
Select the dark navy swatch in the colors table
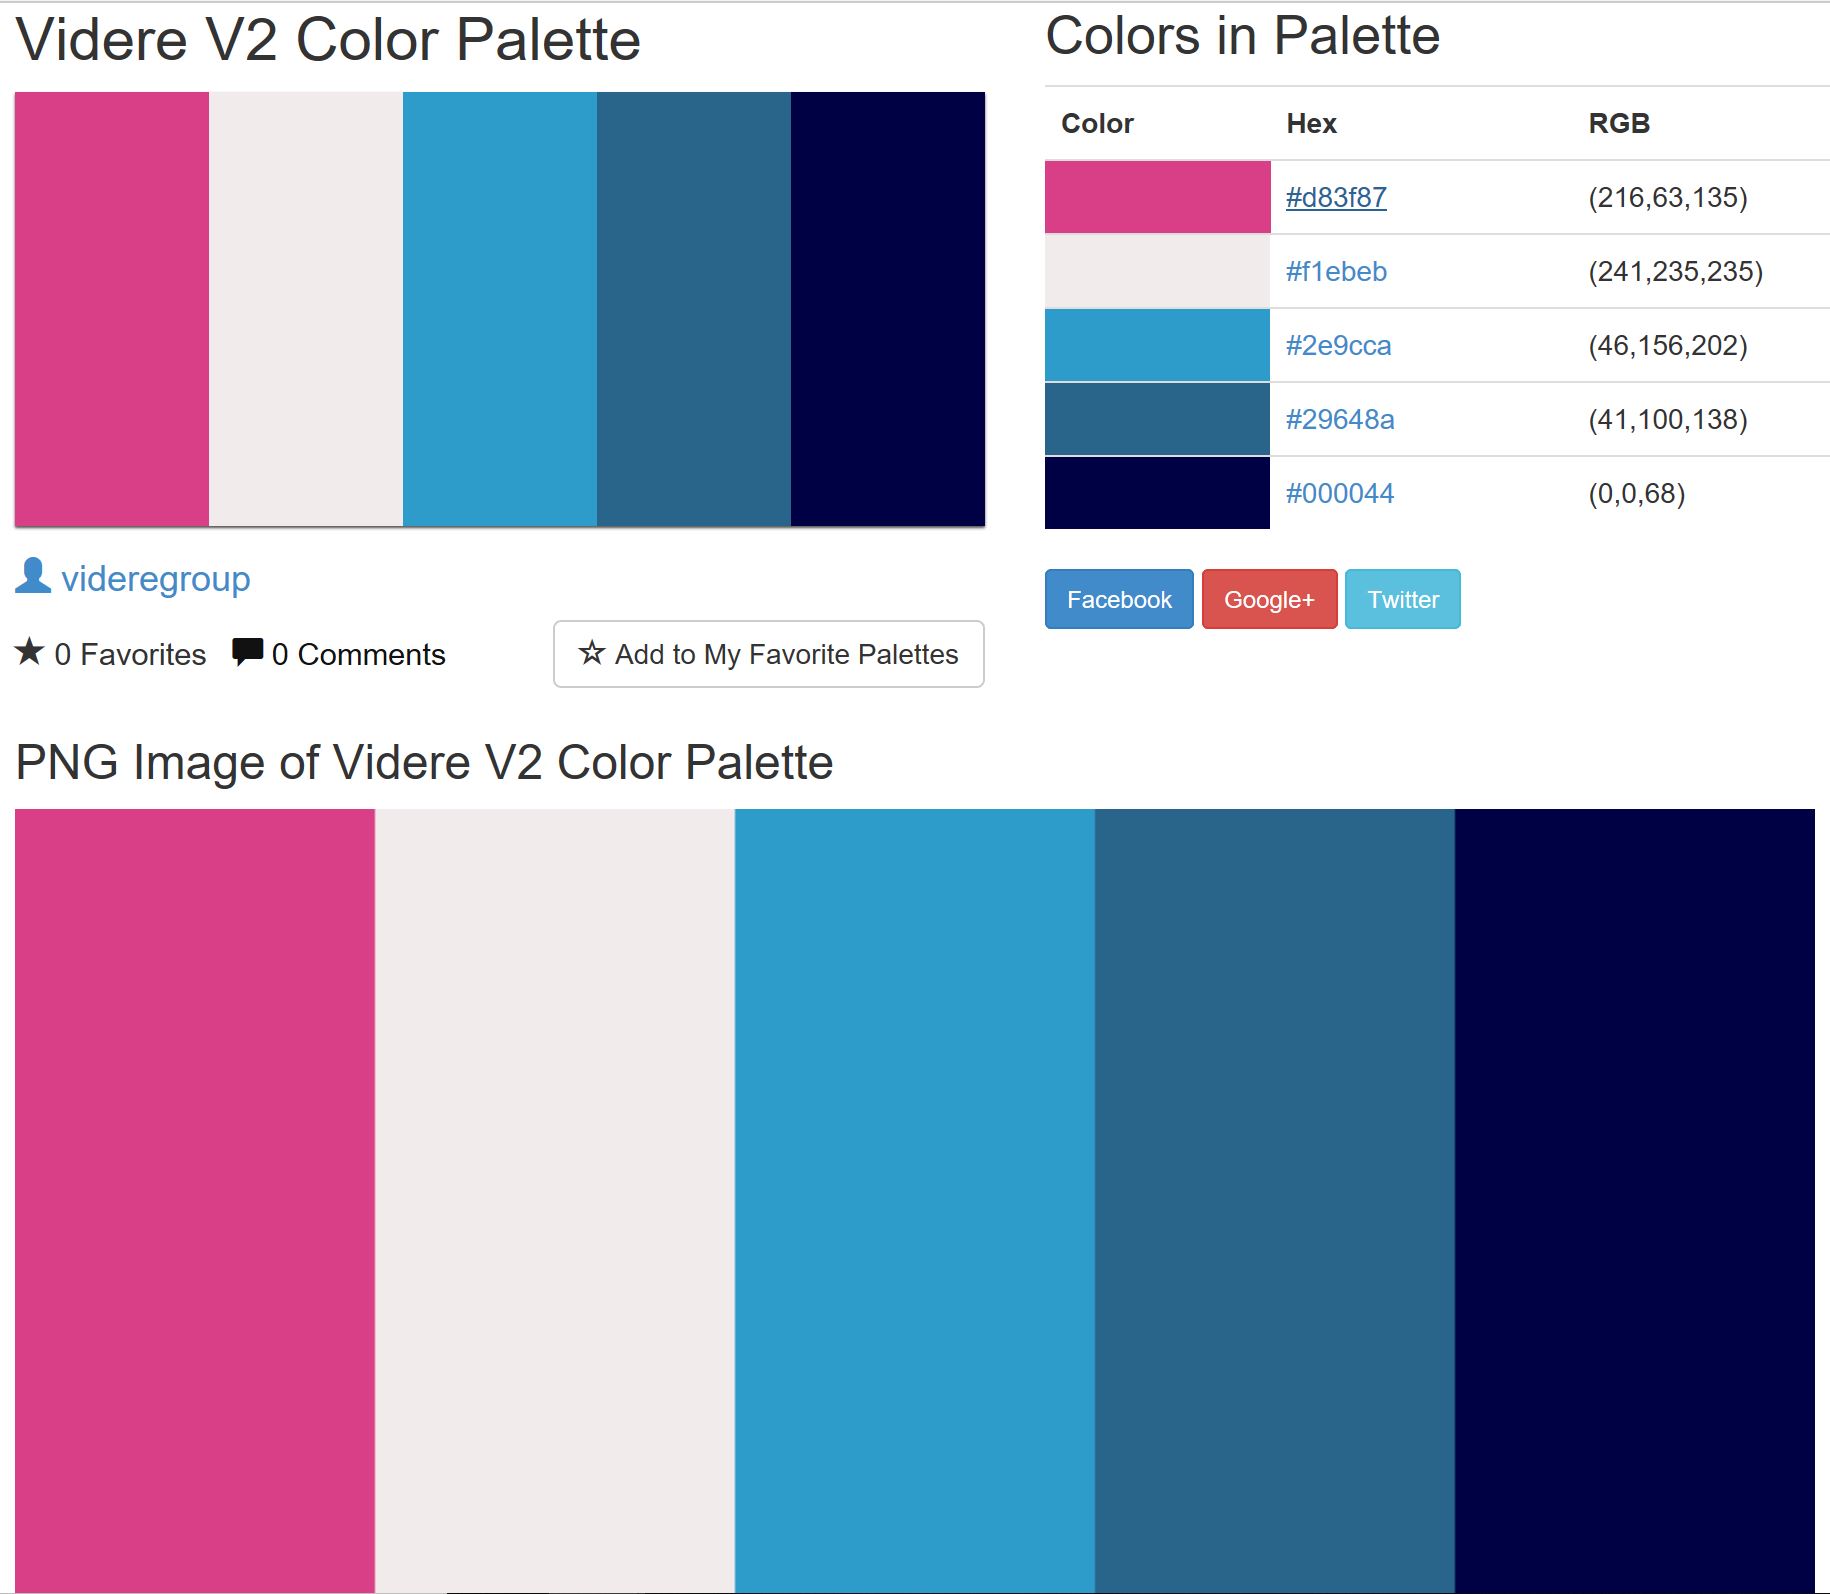pos(1157,493)
